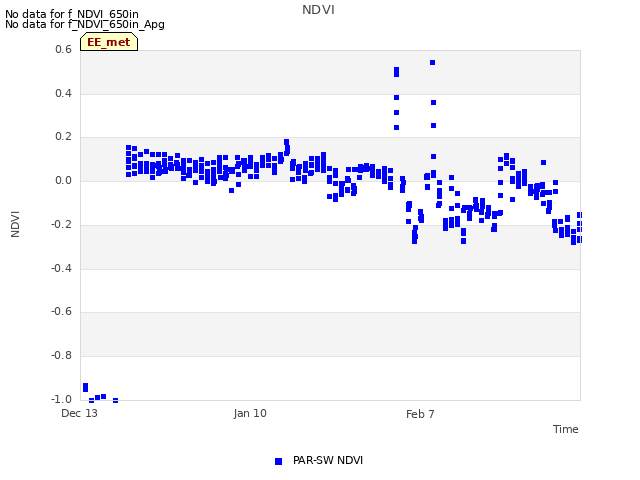Click the 0.0 y-axis tick label
Screen dimensions: 640x480
point(63,180)
